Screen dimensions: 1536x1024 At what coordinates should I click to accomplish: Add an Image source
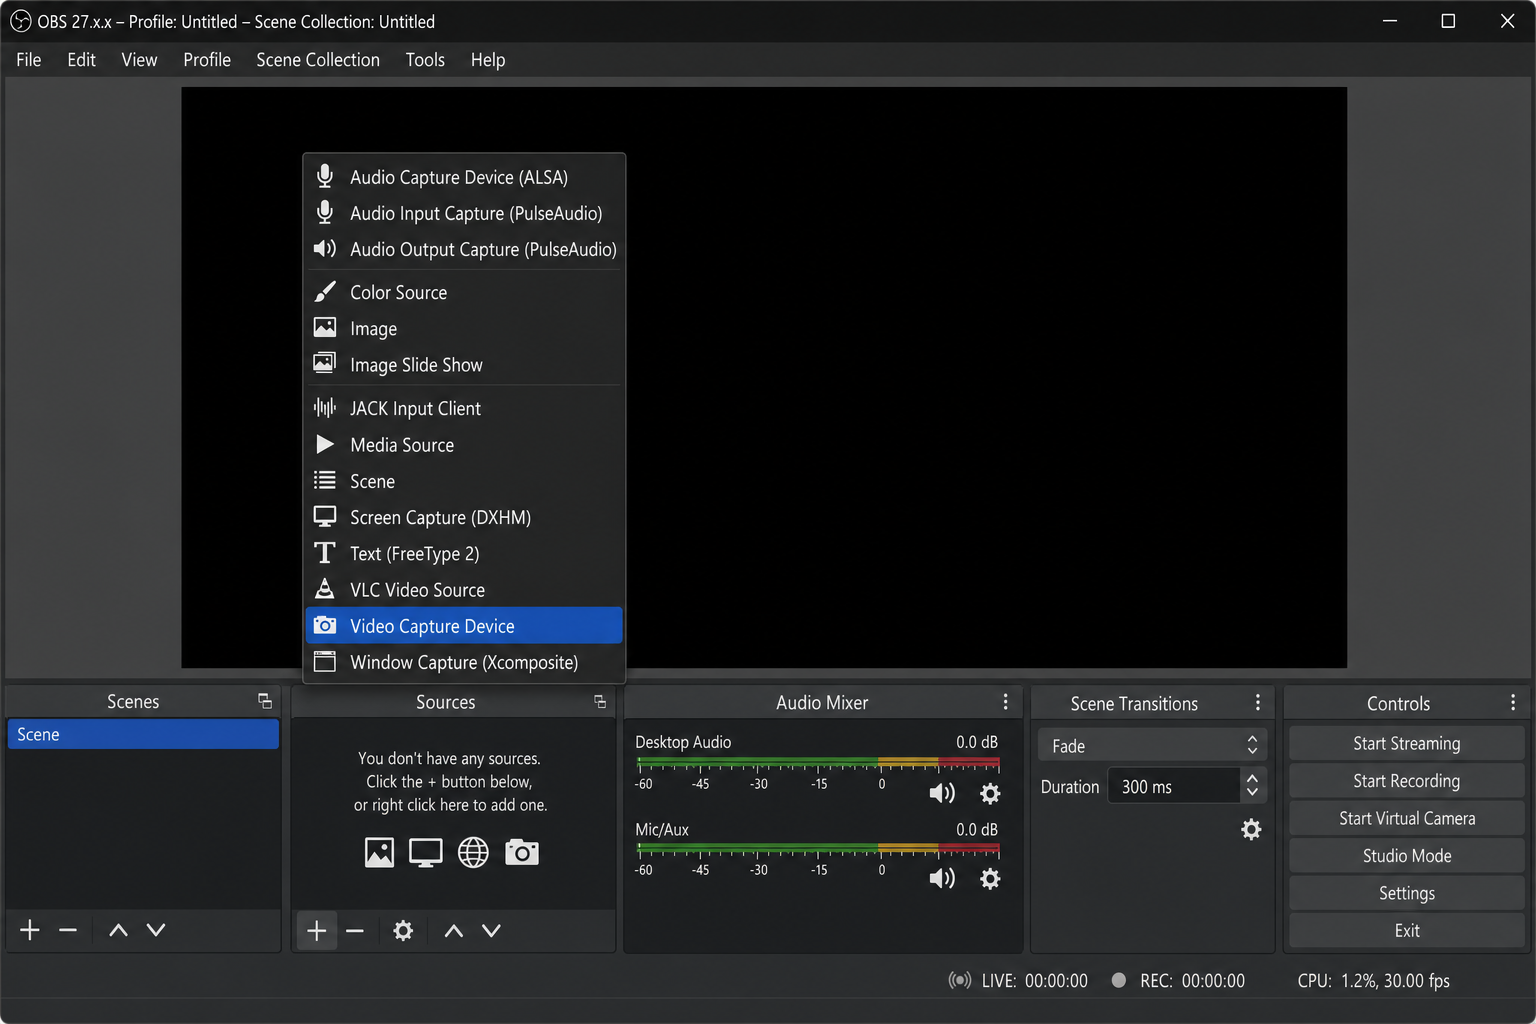464,328
